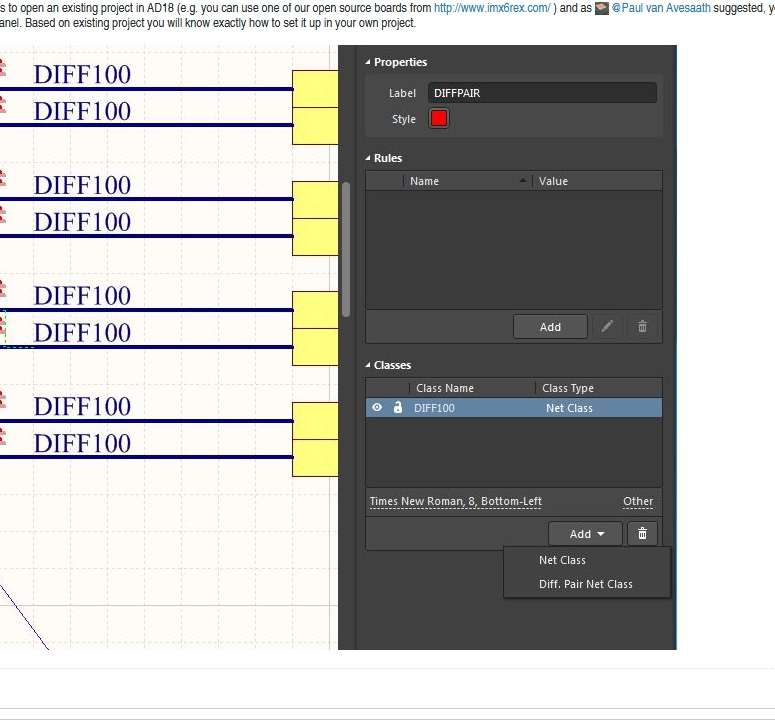Image resolution: width=775 pixels, height=722 pixels.
Task: Delete class using Classes trash icon
Action: [x=642, y=534]
